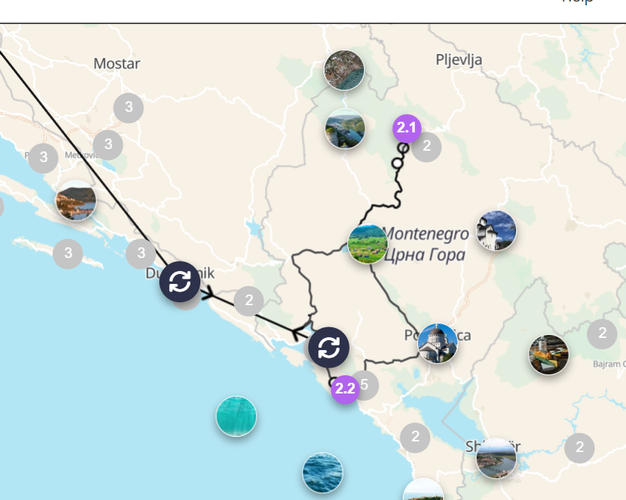Image resolution: width=626 pixels, height=500 pixels.
Task: Select the purple 2.1 stage marker
Action: tap(406, 128)
